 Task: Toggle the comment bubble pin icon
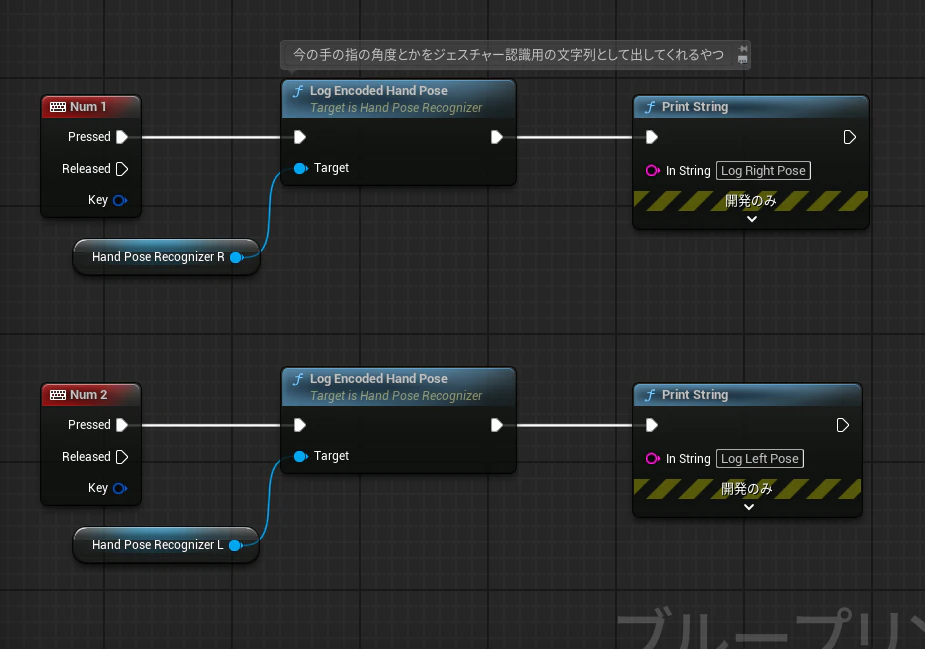tap(743, 48)
